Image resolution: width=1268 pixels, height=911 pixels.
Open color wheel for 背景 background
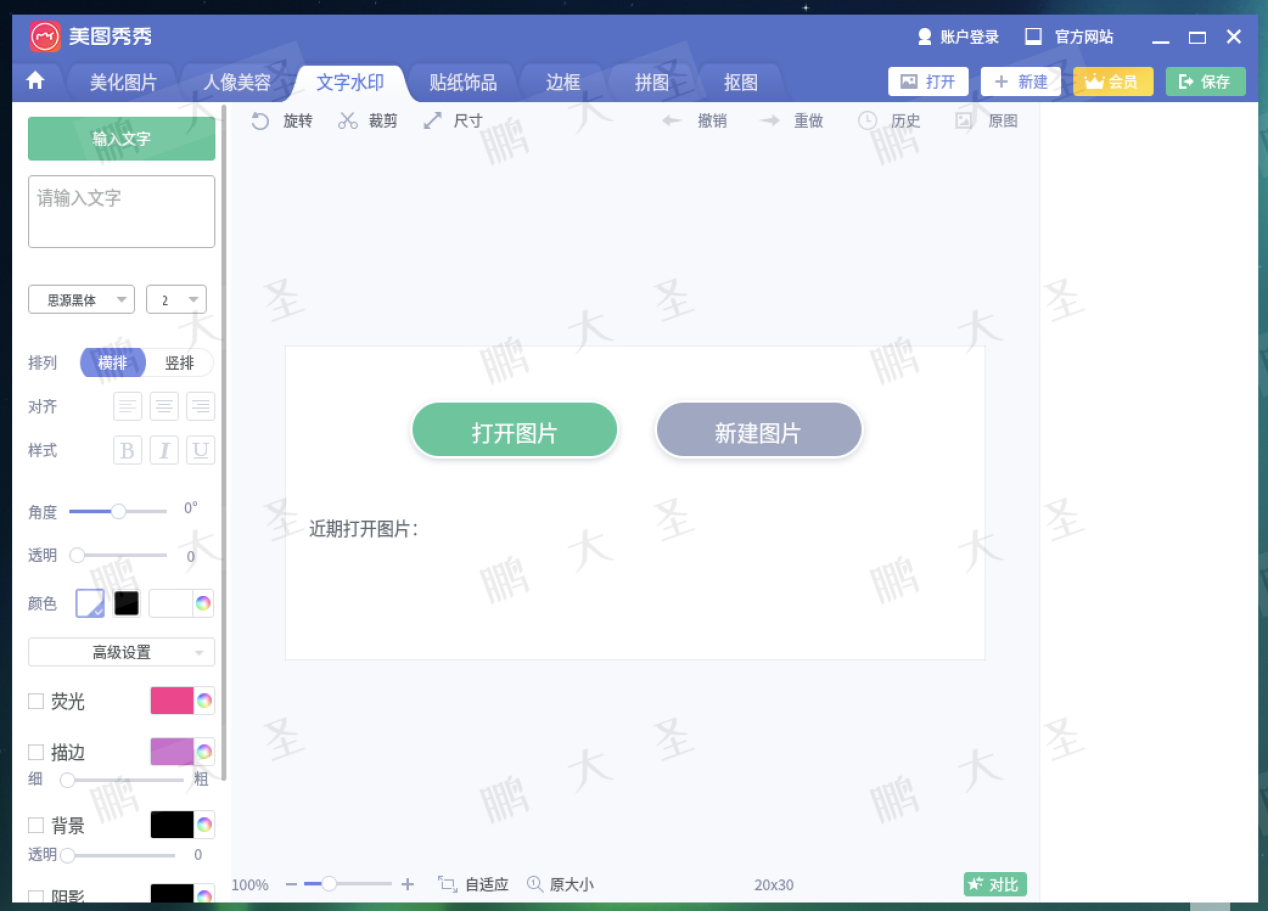(x=204, y=824)
